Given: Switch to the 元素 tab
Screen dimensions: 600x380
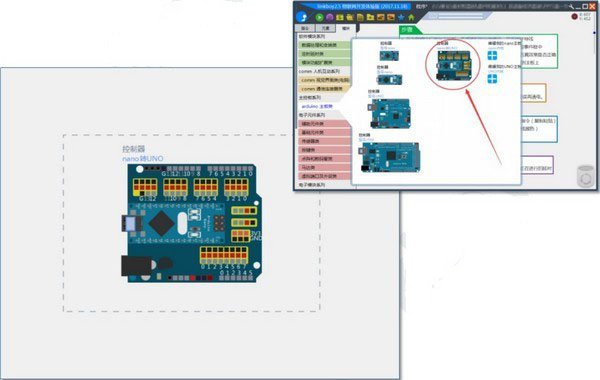Looking at the screenshot, I should 325,28.
